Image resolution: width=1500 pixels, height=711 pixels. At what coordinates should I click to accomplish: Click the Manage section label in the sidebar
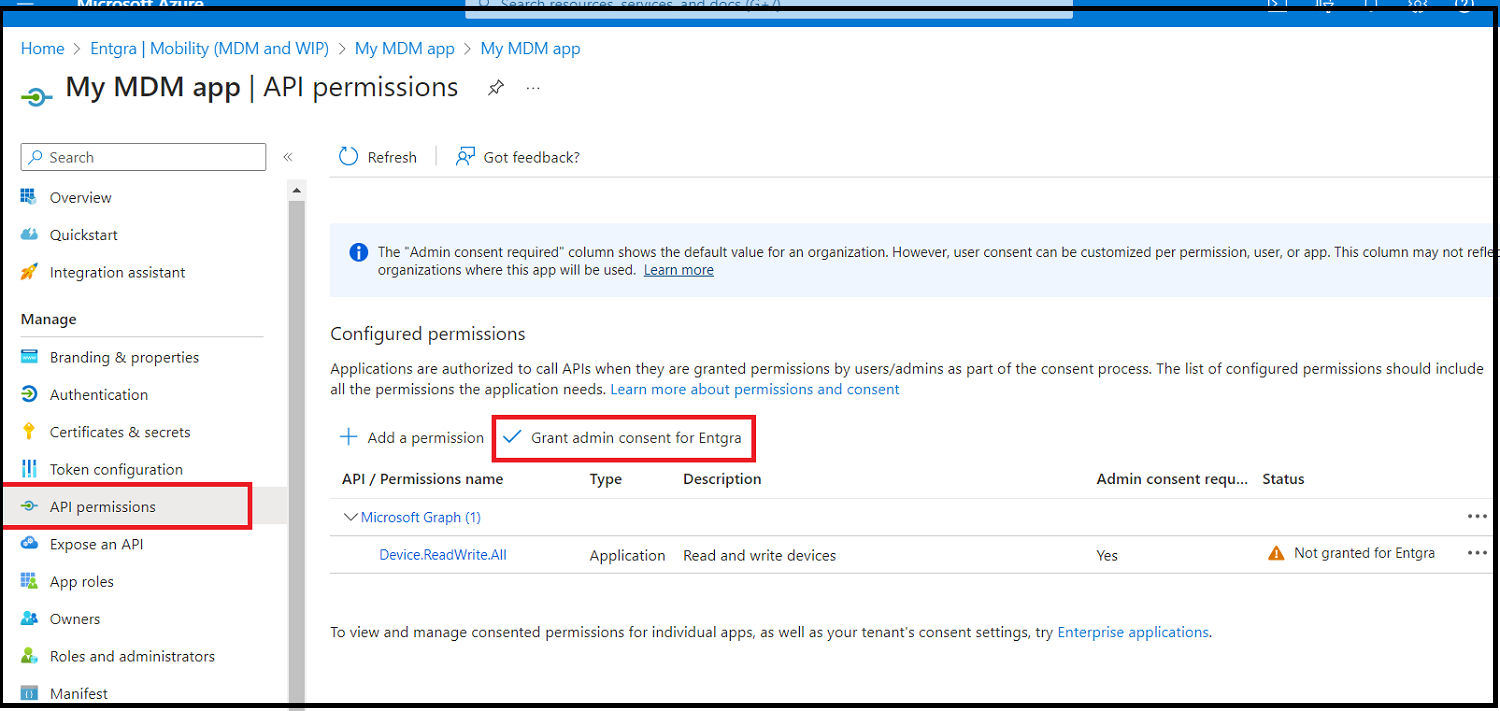pyautogui.click(x=49, y=319)
